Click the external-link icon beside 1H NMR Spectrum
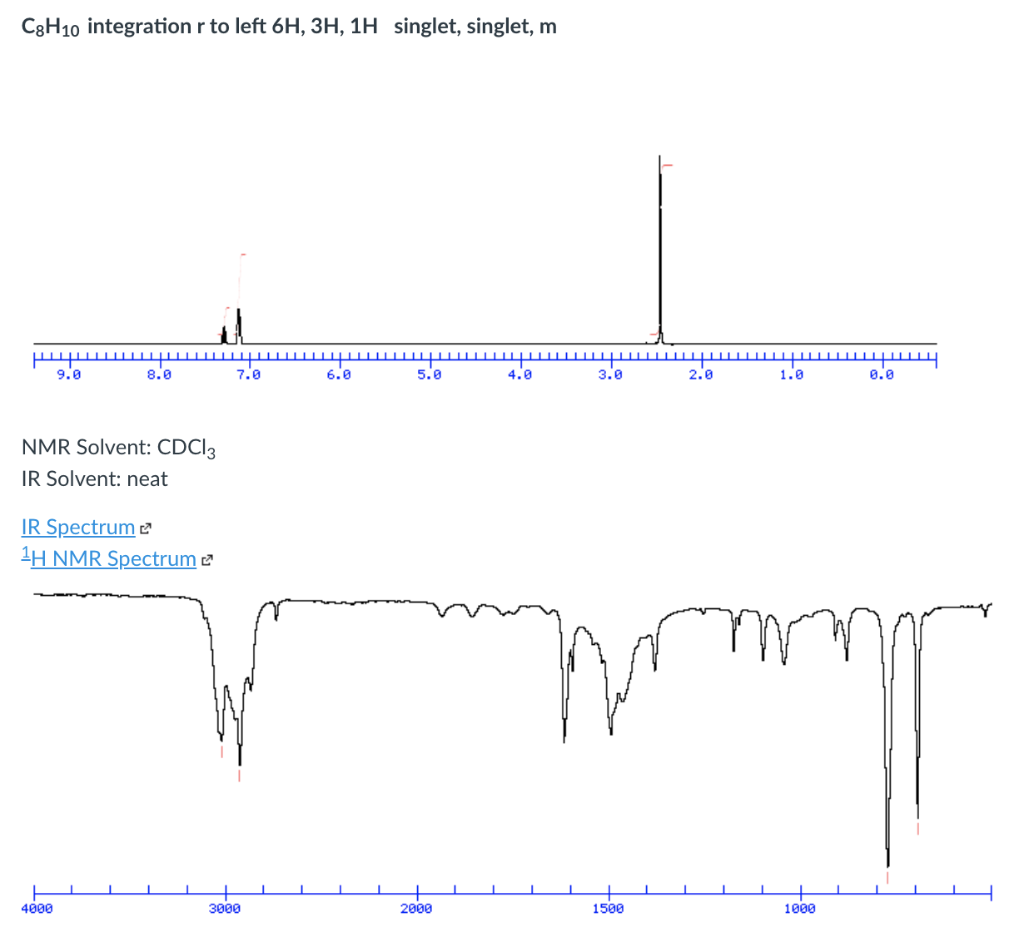This screenshot has height=947, width=1024. [x=207, y=560]
